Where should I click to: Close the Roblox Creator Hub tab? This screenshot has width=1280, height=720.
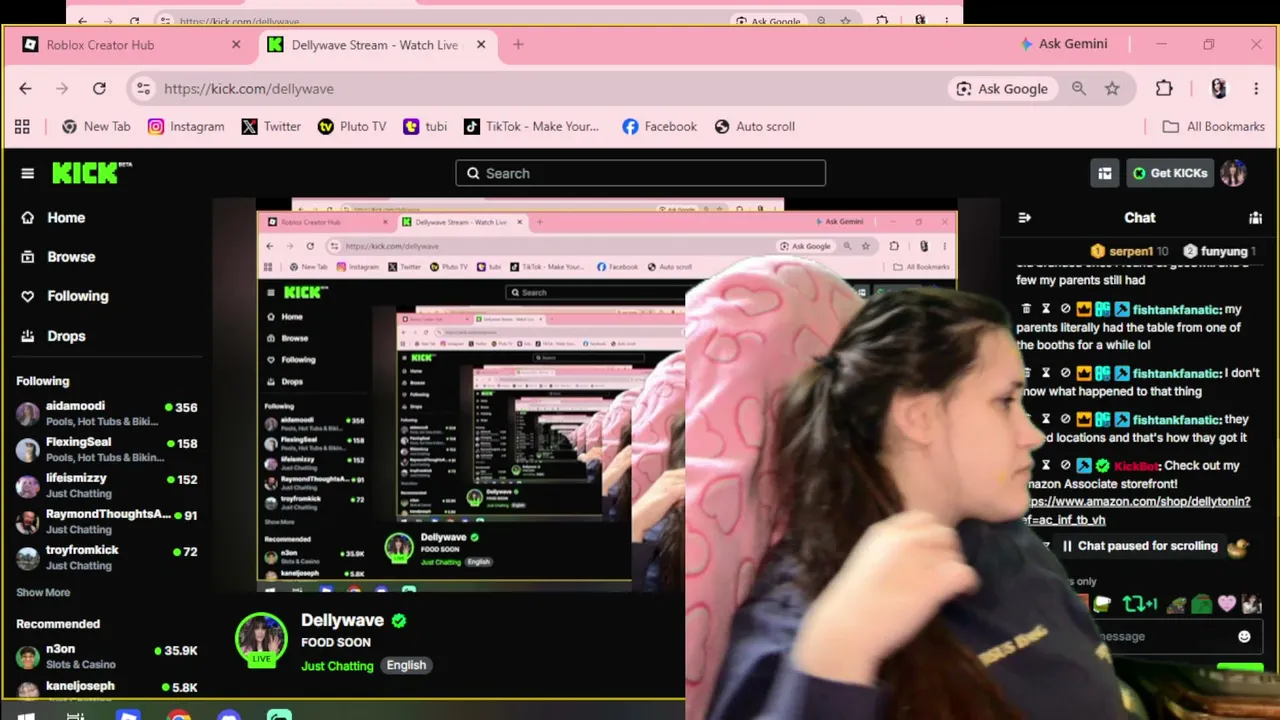pyautogui.click(x=236, y=44)
